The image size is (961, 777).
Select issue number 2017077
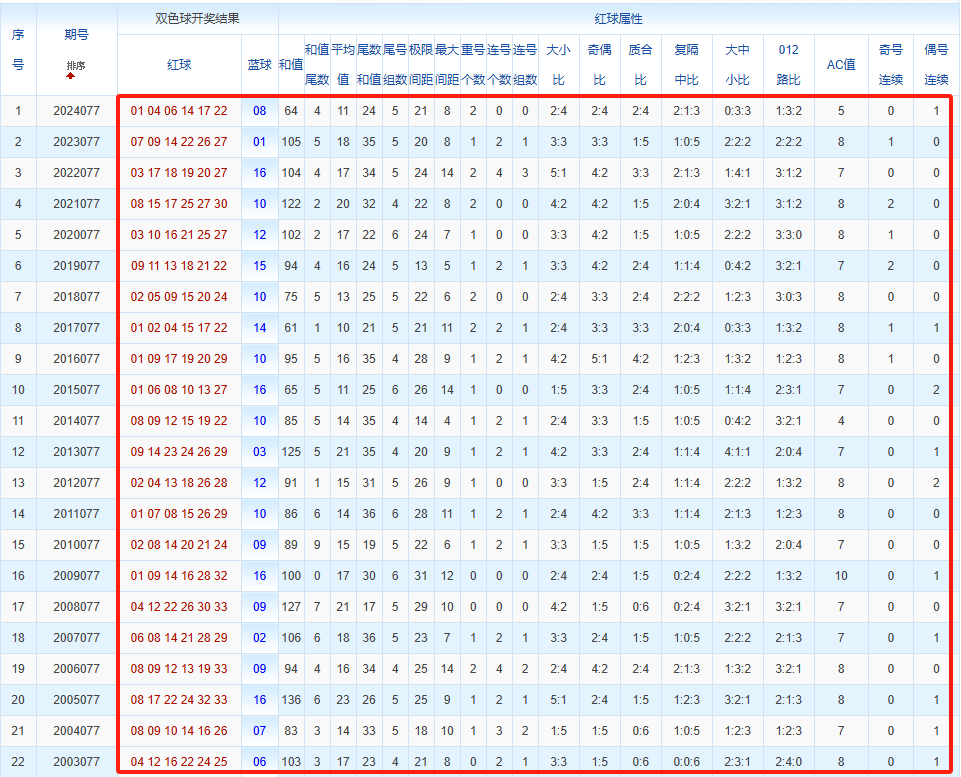[x=77, y=328]
